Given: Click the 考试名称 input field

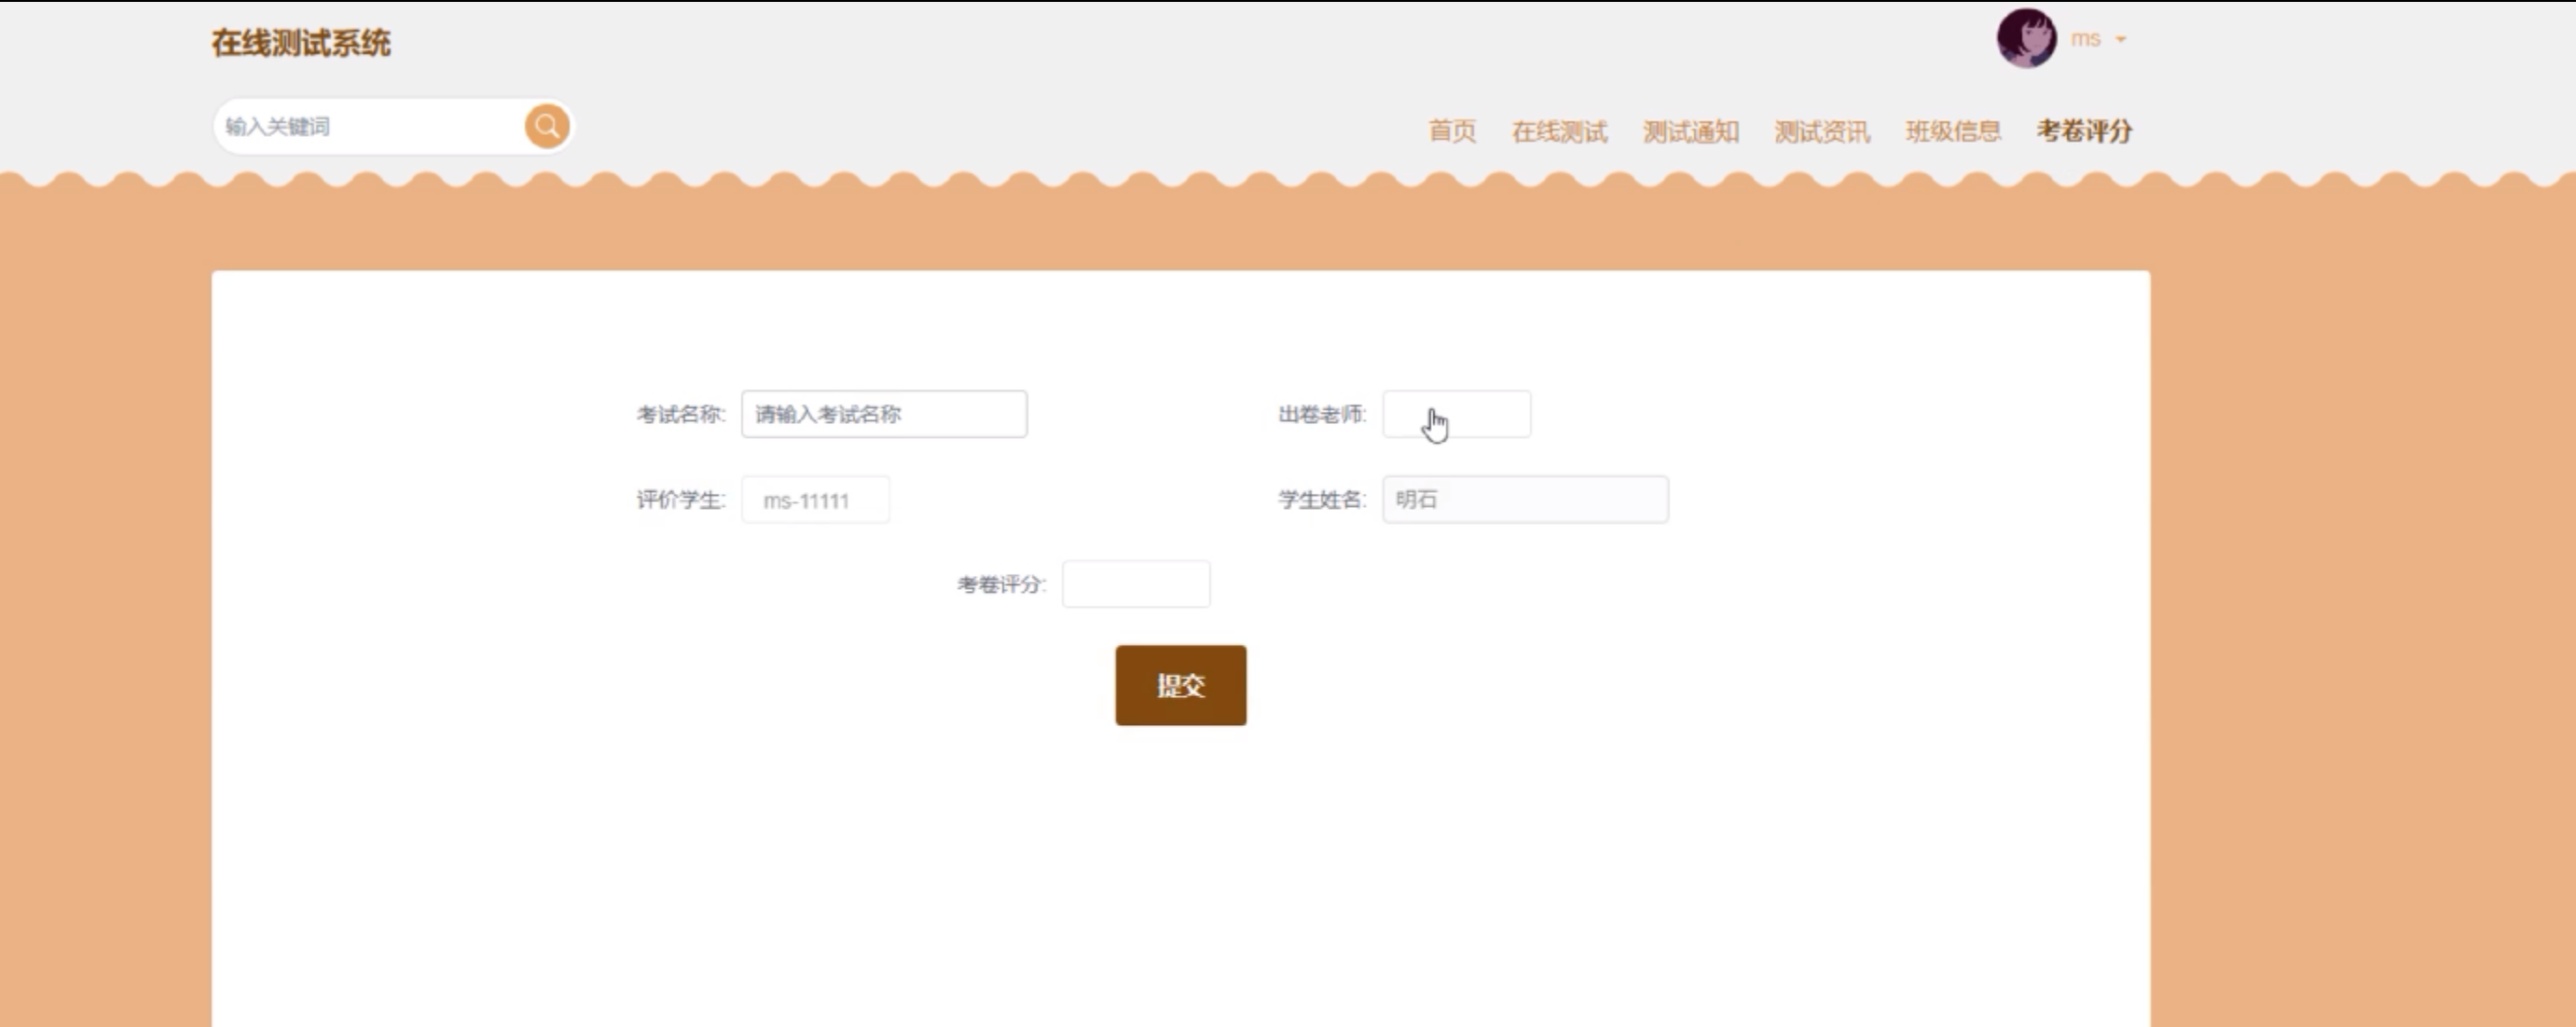Looking at the screenshot, I should coord(883,414).
